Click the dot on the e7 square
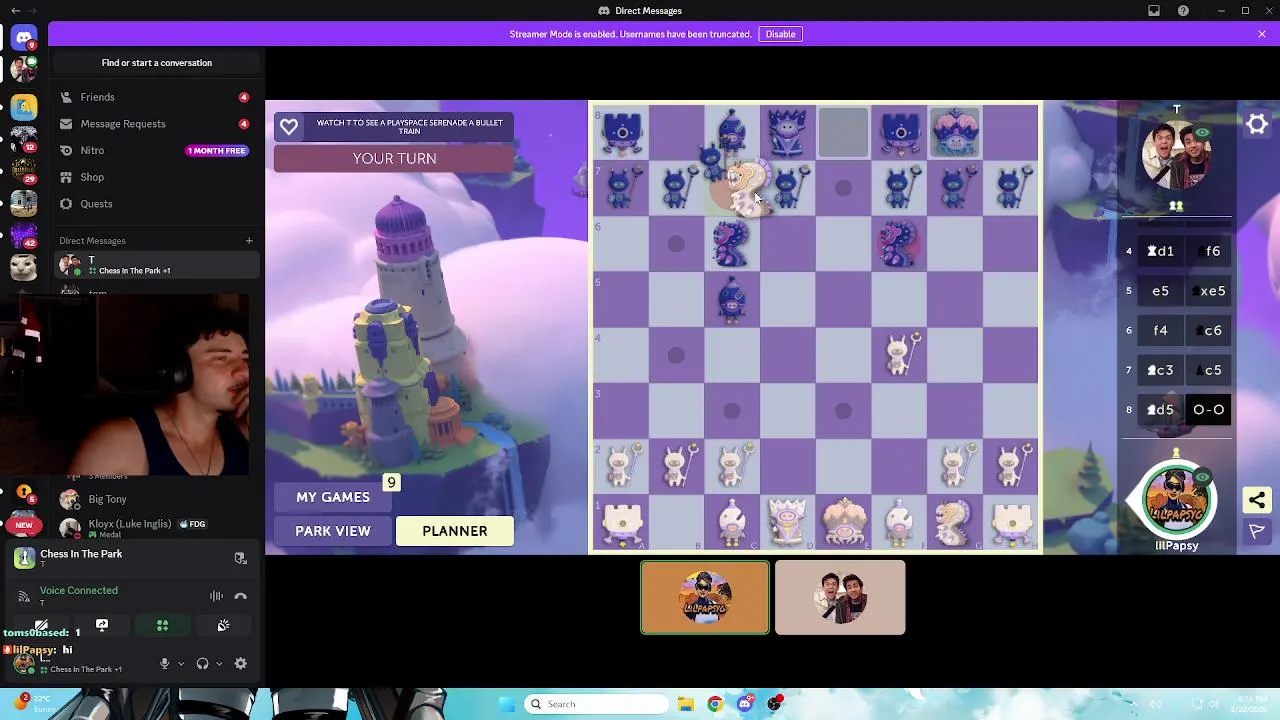 pyautogui.click(x=843, y=188)
